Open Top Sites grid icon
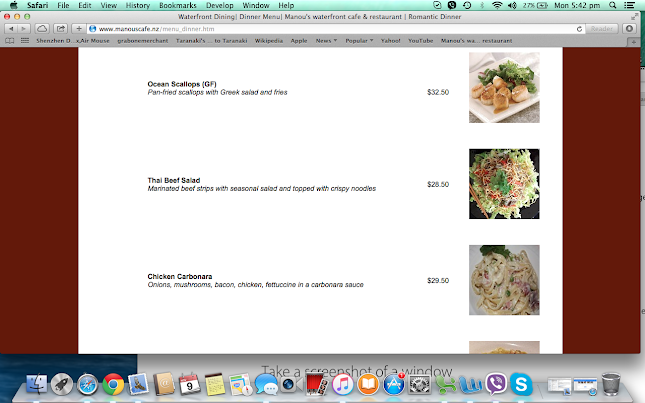Image resolution: width=645 pixels, height=403 pixels. click(x=25, y=41)
